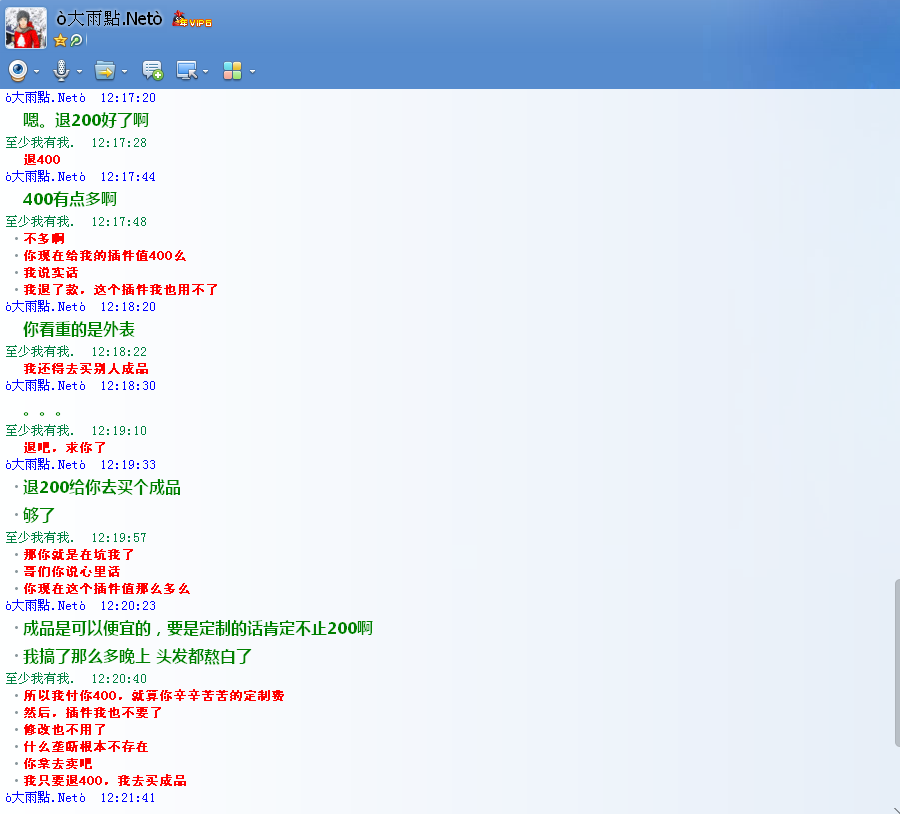The width and height of the screenshot is (900, 814).
Task: Click the message 退200给你去买个成品
Action: [x=102, y=487]
